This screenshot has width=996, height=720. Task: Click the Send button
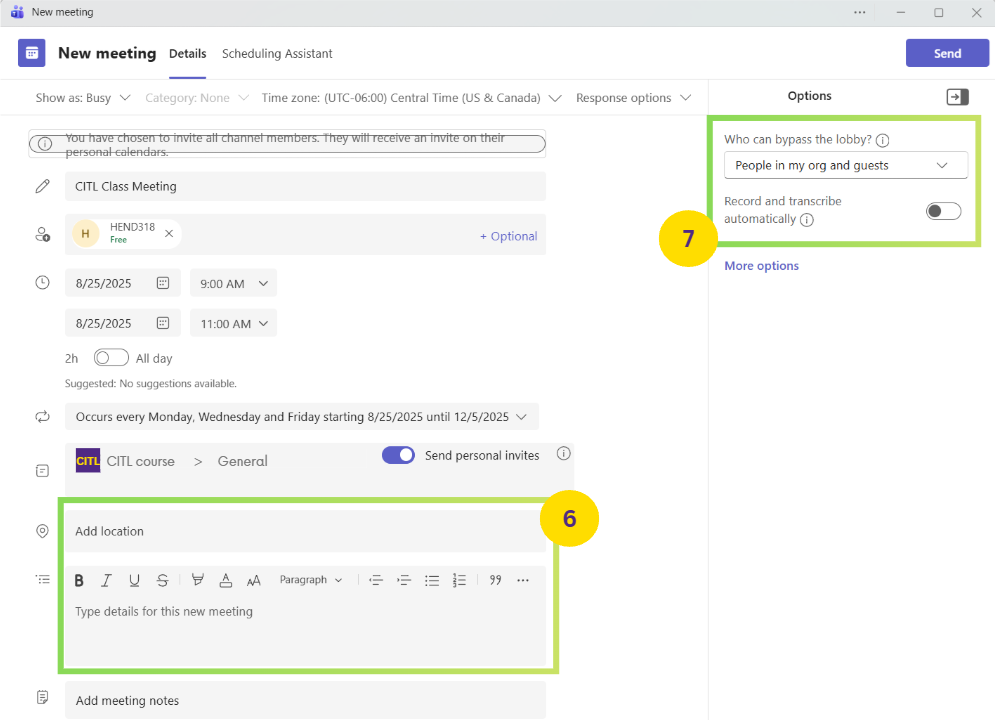[946, 52]
